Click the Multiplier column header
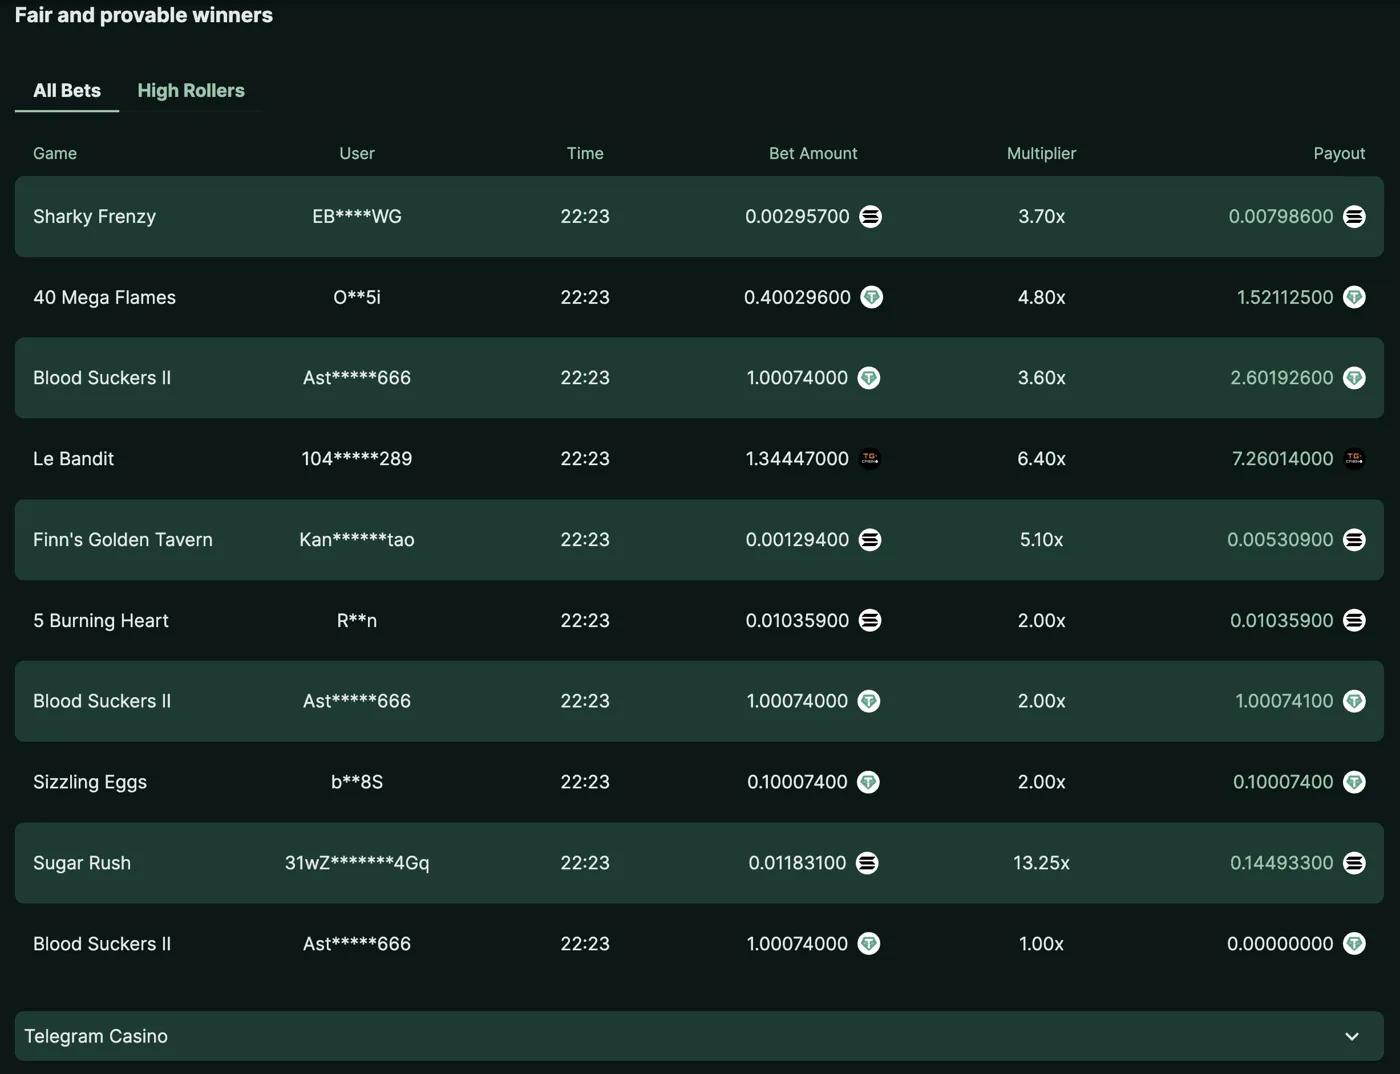This screenshot has width=1400, height=1074. (1041, 153)
